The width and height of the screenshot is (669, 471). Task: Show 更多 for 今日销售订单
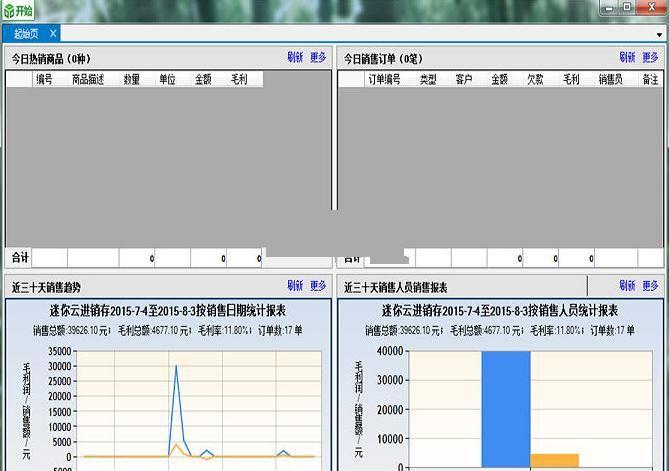click(650, 57)
